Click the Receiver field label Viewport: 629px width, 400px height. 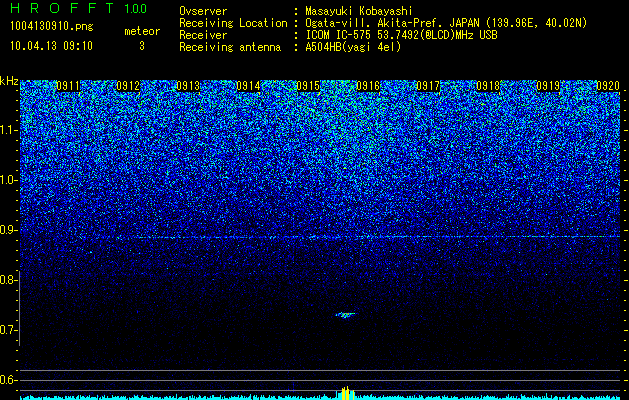203,35
